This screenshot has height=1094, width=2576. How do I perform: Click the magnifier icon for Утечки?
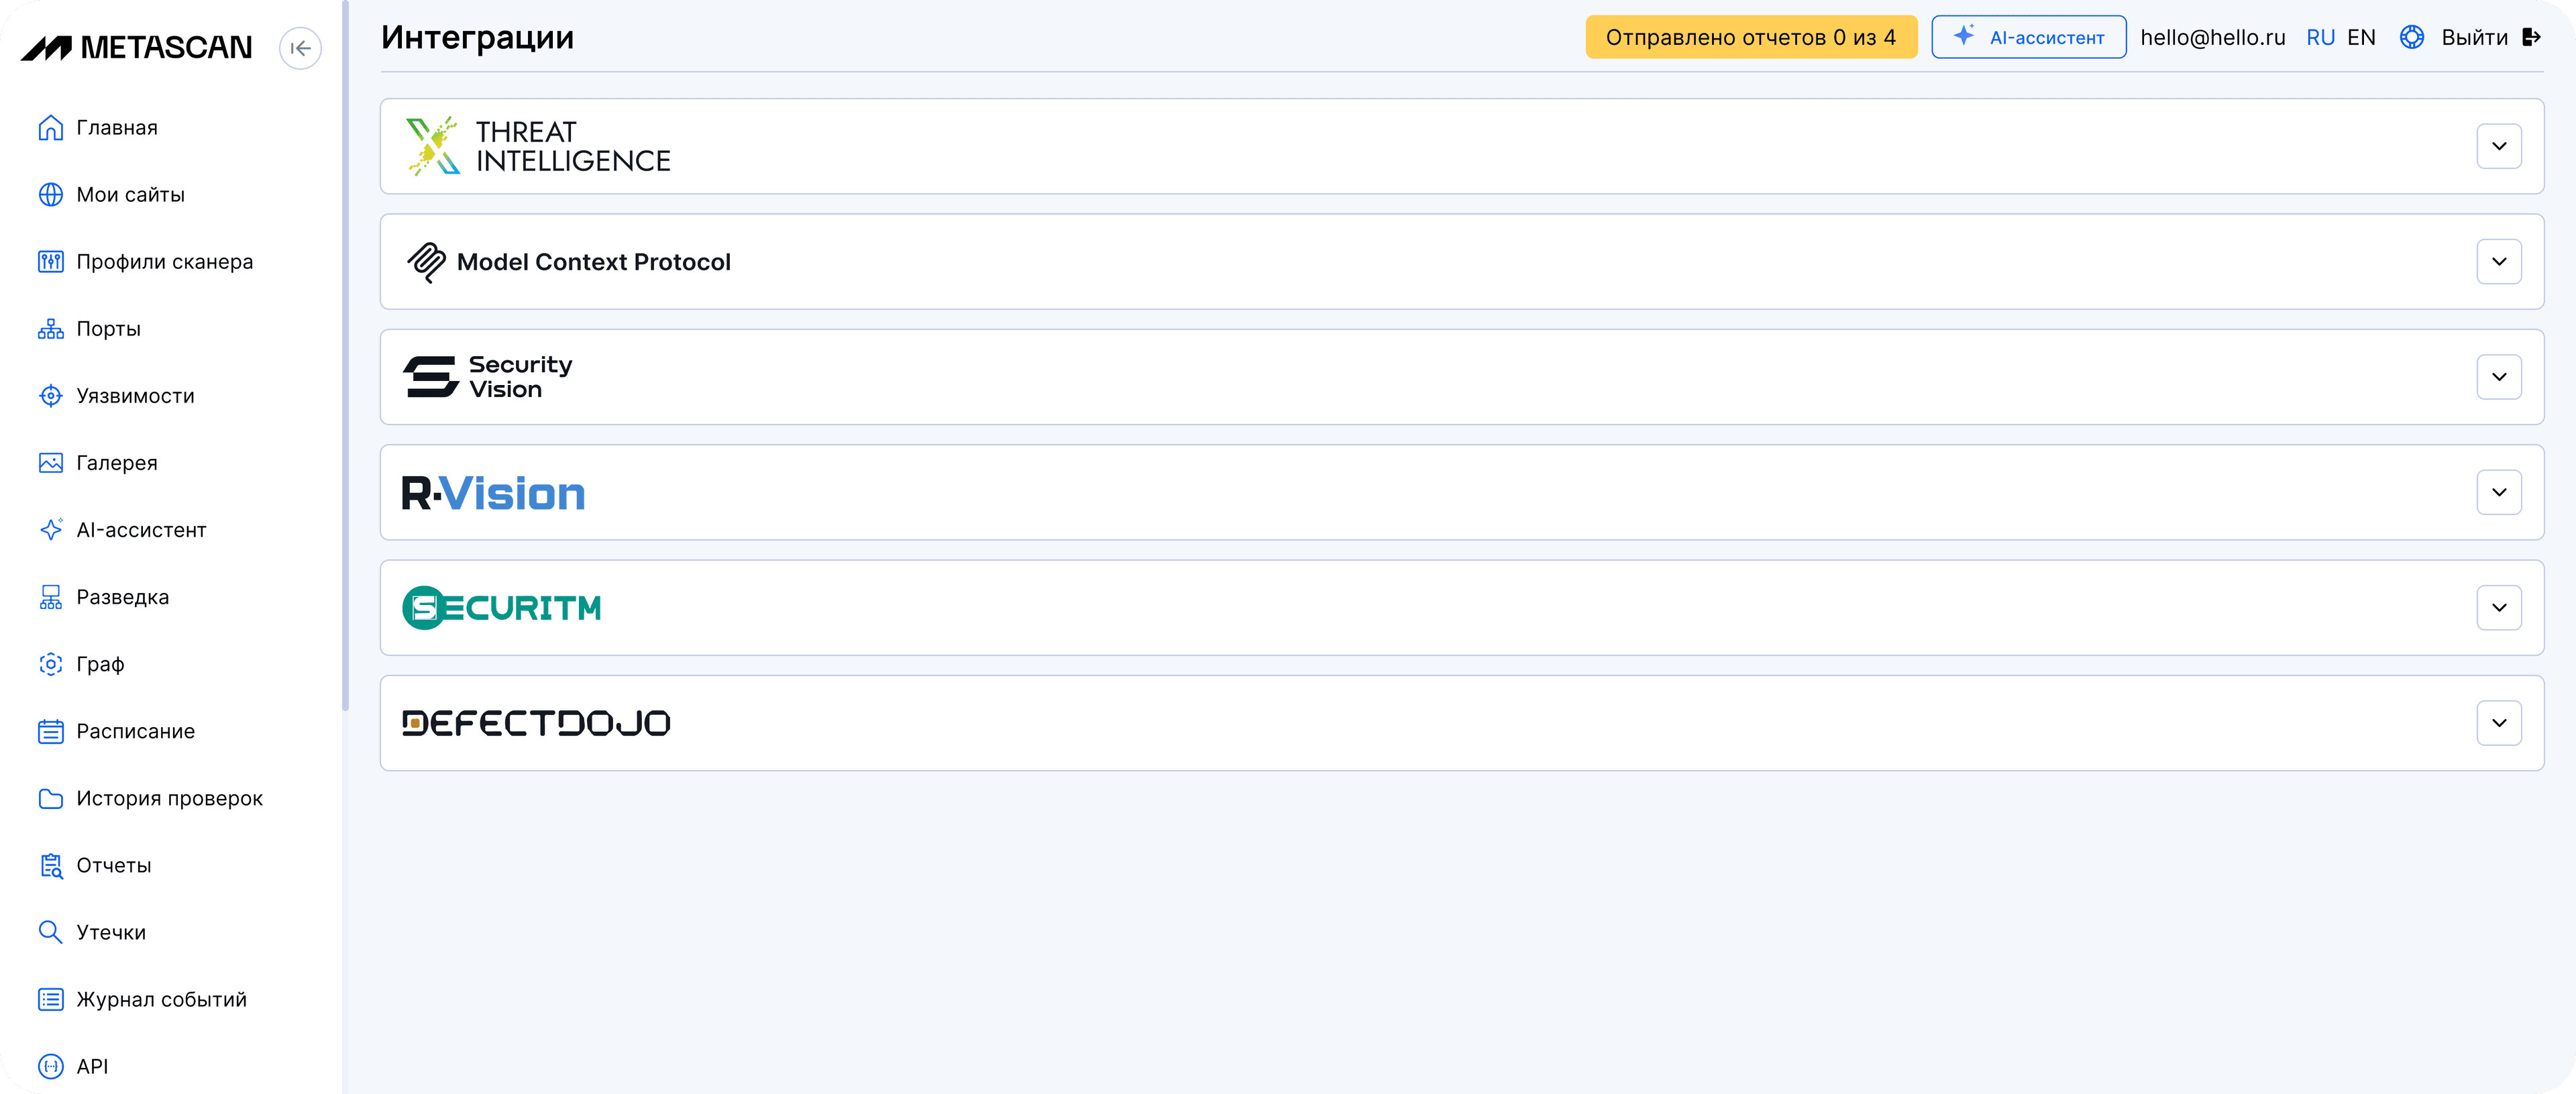click(51, 932)
